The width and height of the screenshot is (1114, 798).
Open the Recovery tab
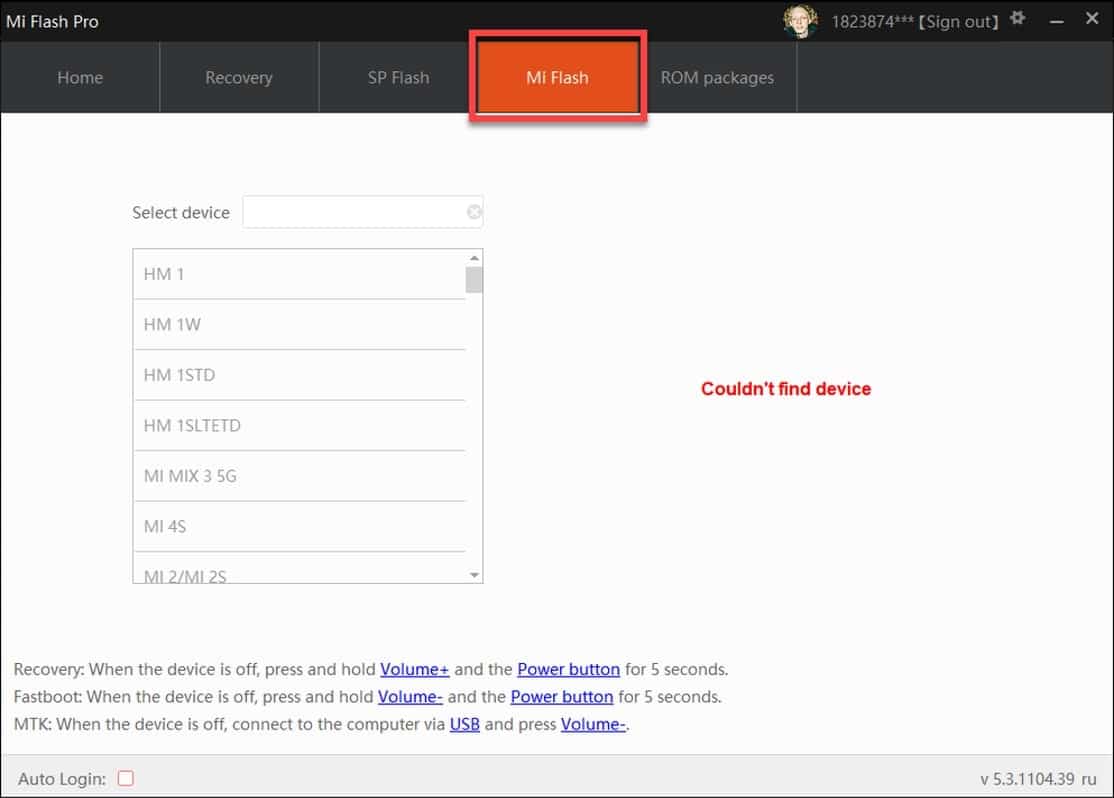(x=239, y=77)
